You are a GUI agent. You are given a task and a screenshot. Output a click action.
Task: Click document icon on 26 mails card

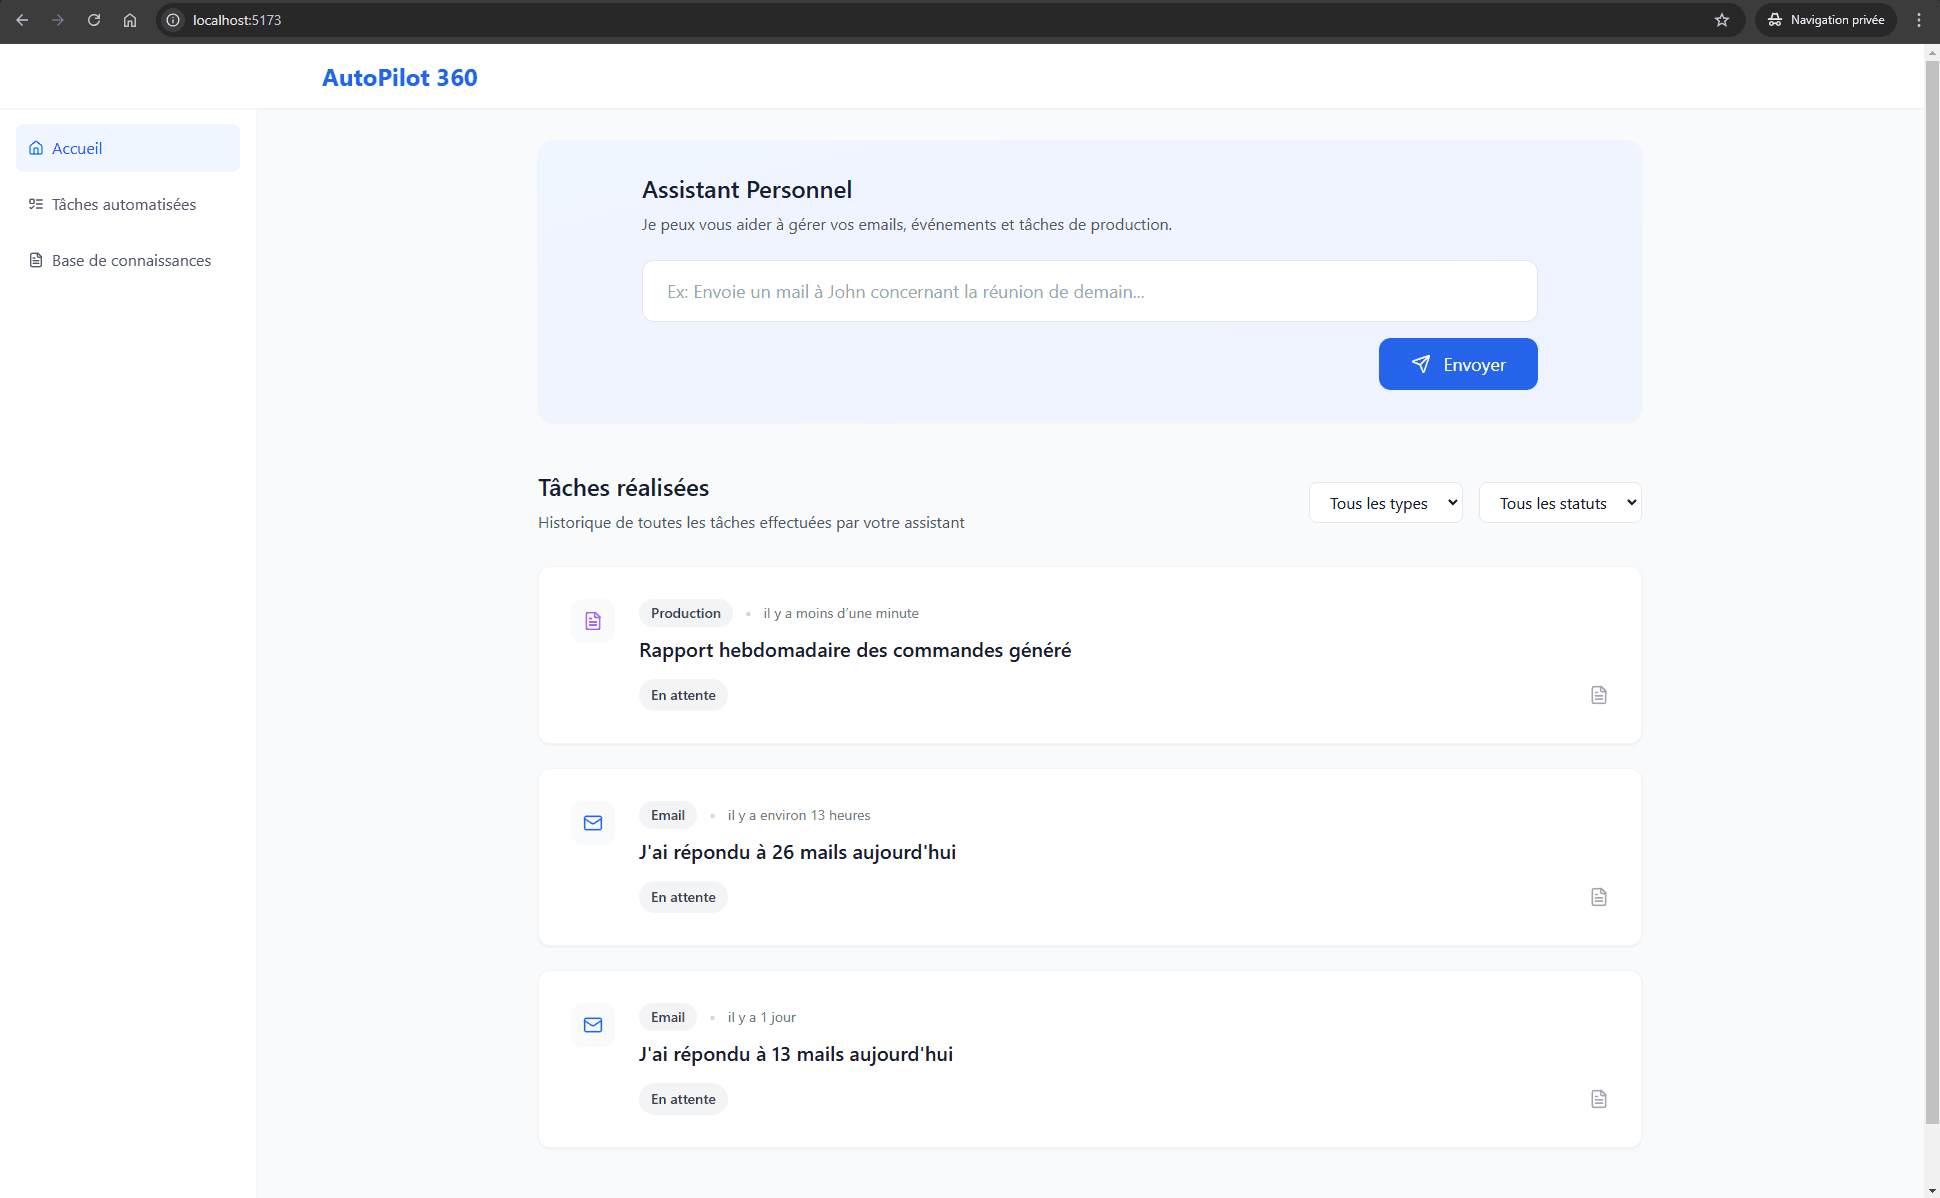1598,897
